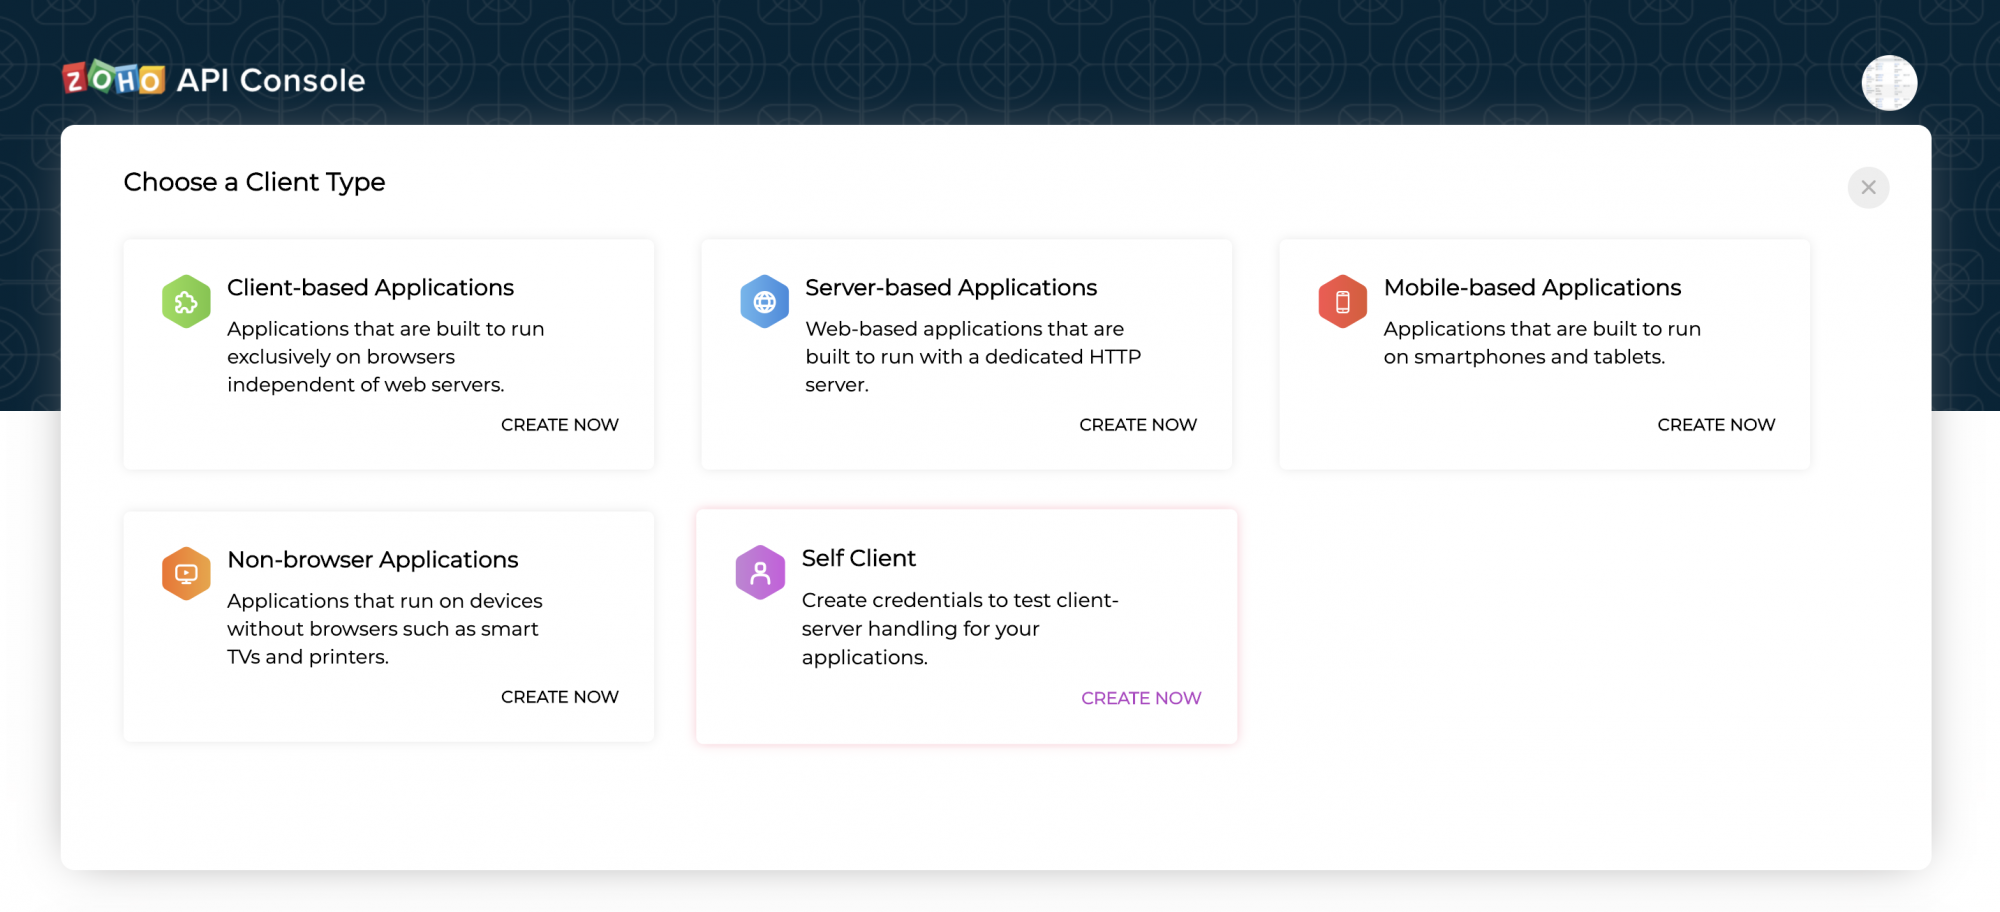The width and height of the screenshot is (2000, 912).
Task: Click the green Client-based Applications hexagon icon
Action: pyautogui.click(x=186, y=302)
